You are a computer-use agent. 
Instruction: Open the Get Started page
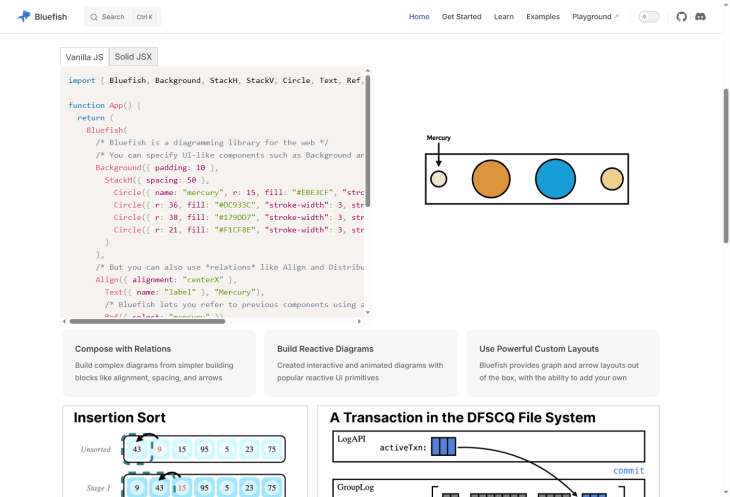(x=461, y=17)
